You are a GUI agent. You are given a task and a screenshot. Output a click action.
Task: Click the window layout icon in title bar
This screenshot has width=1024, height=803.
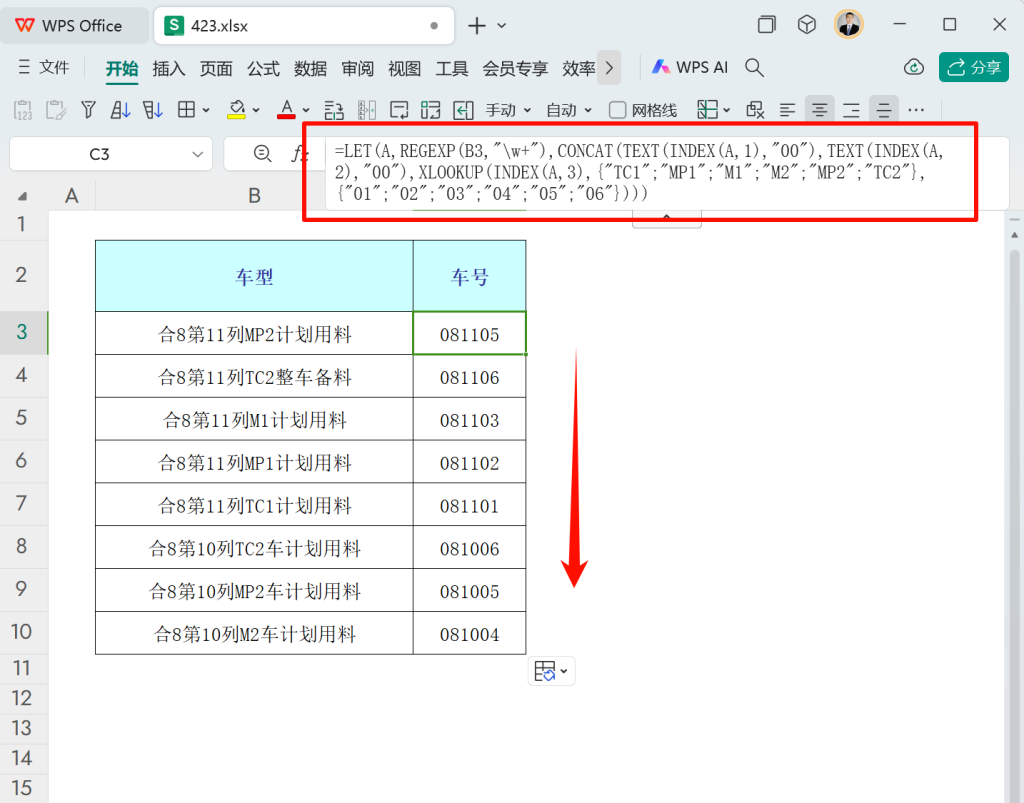[767, 25]
